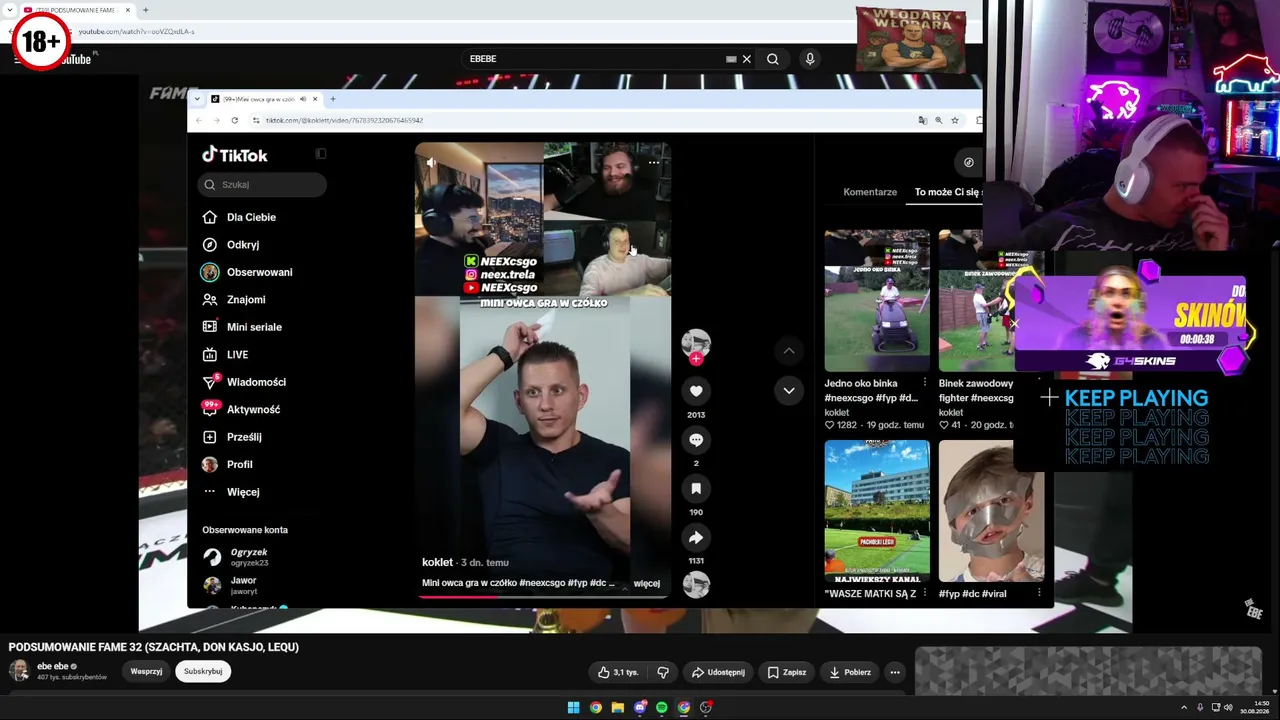Search YouTube with the magnifier button

click(x=772, y=59)
